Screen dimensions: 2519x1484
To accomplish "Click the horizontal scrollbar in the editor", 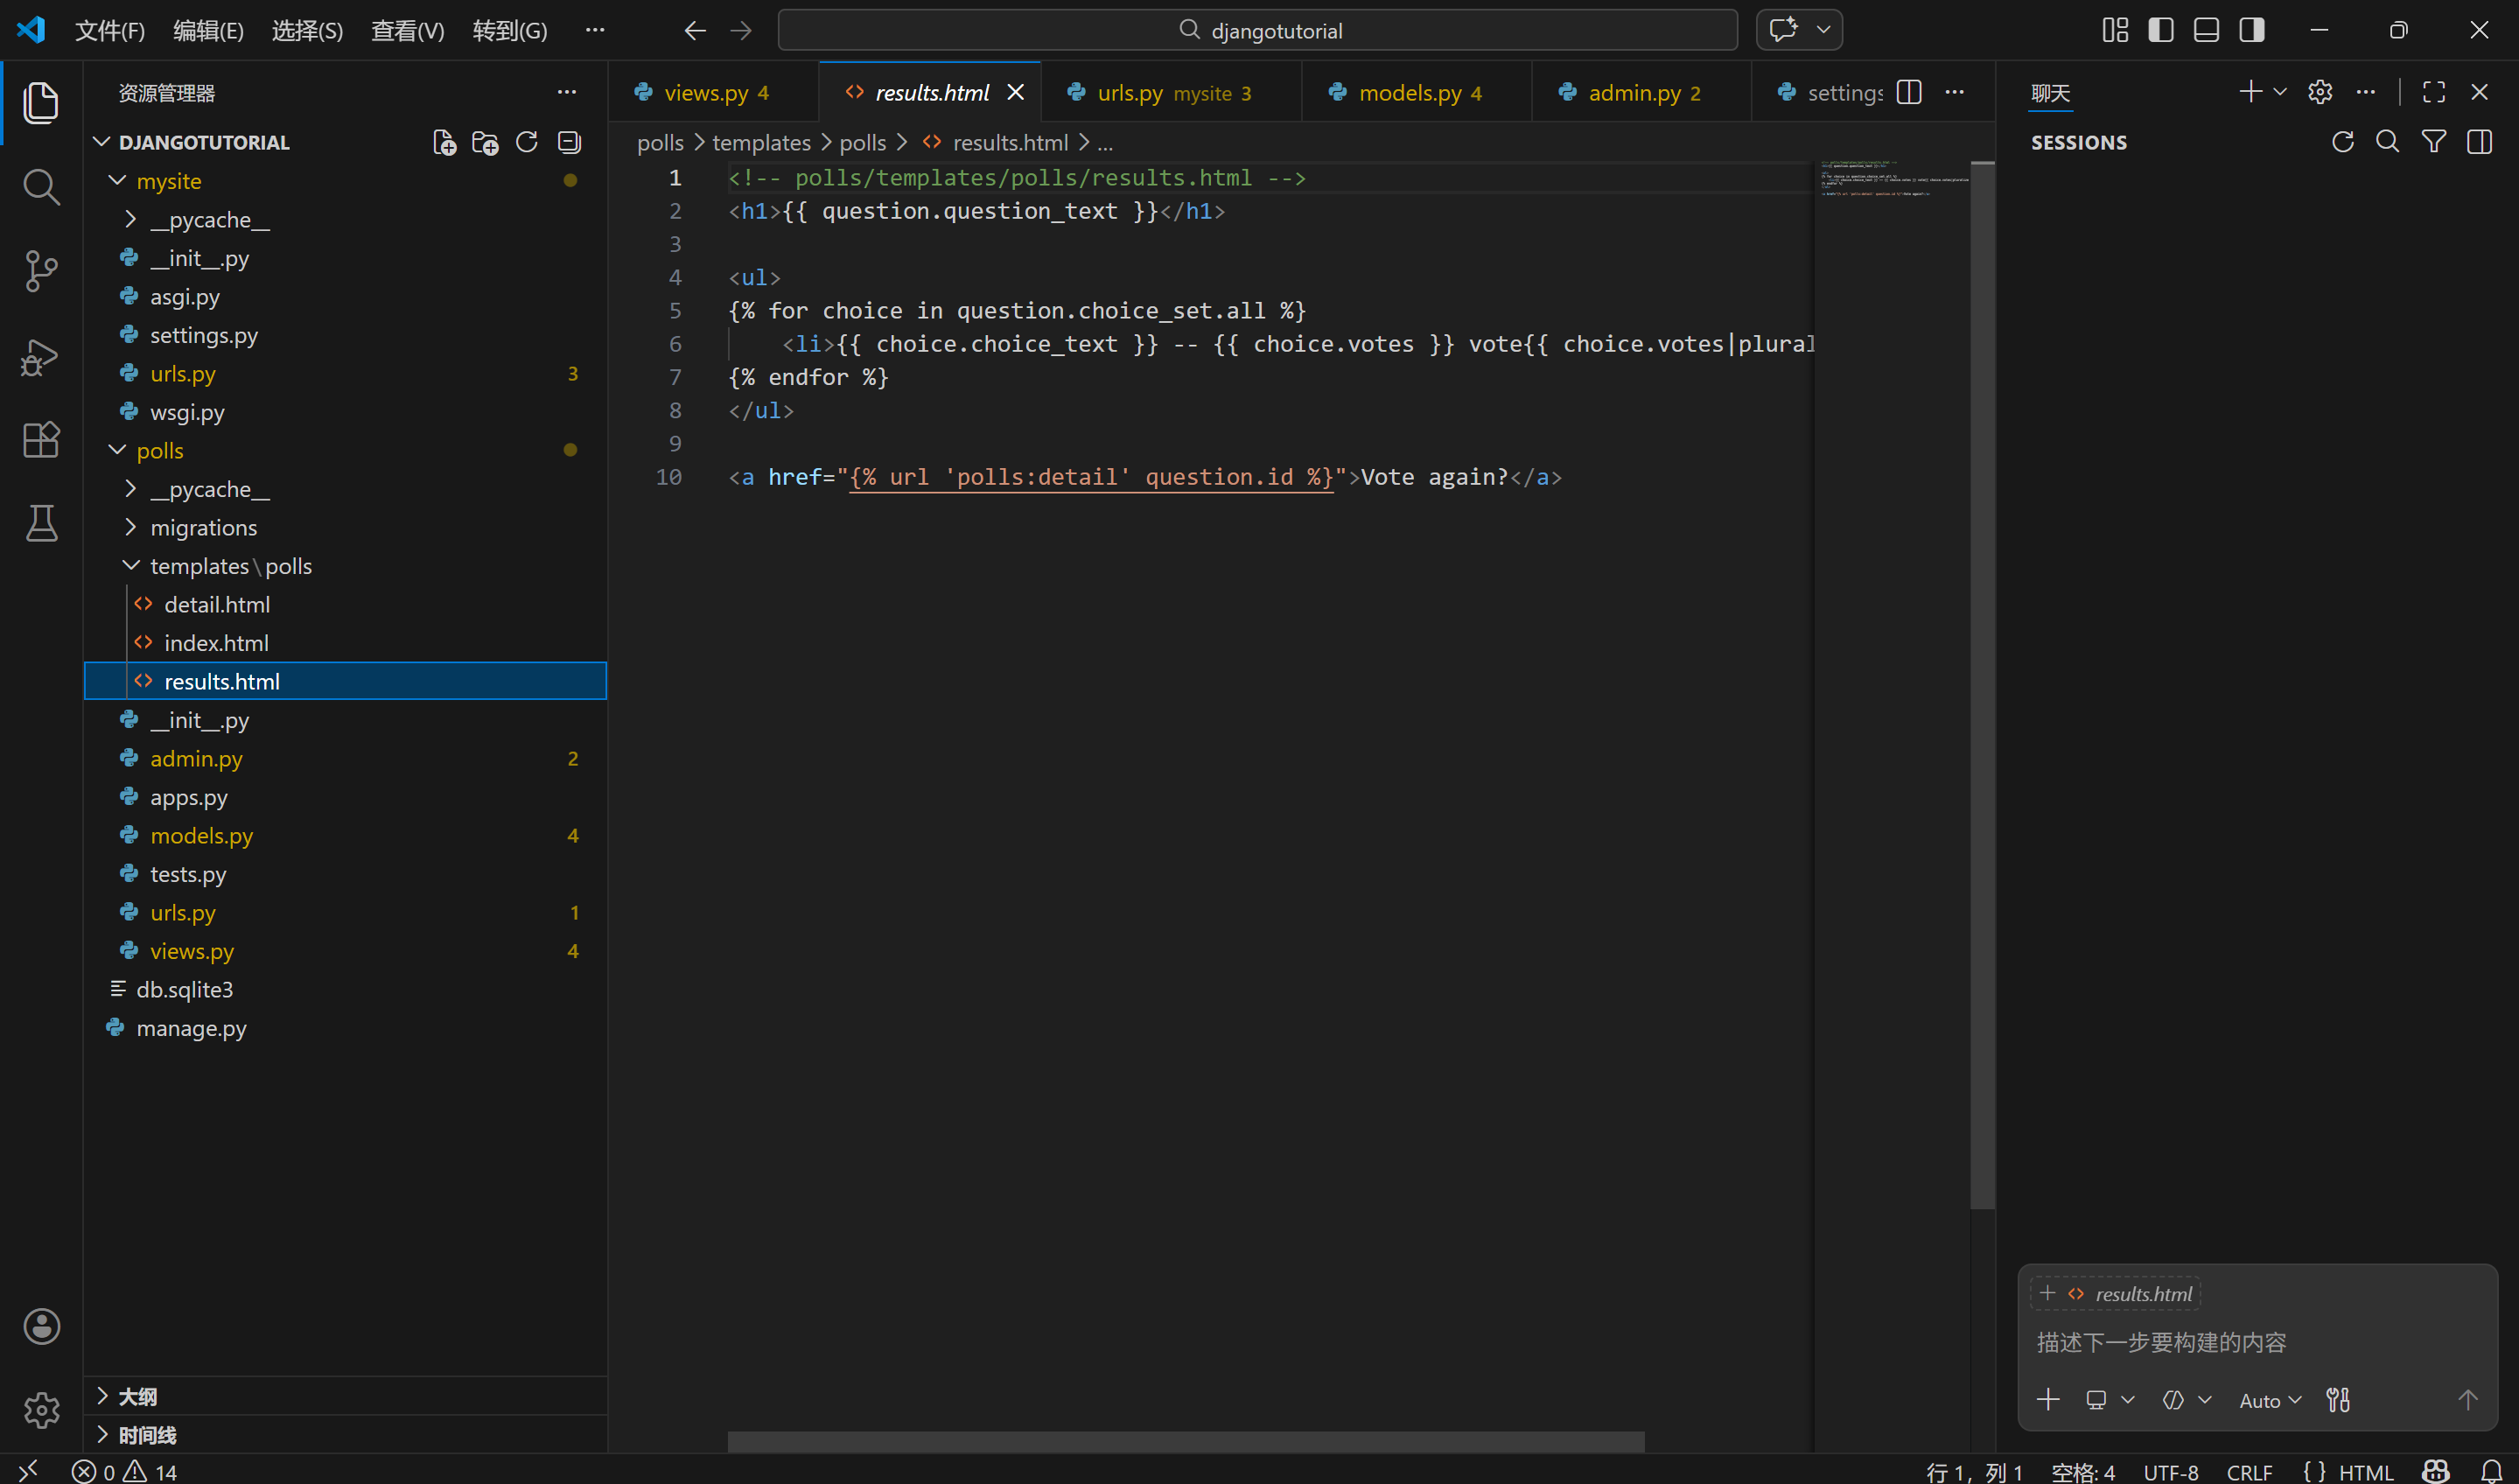I will point(1185,1441).
